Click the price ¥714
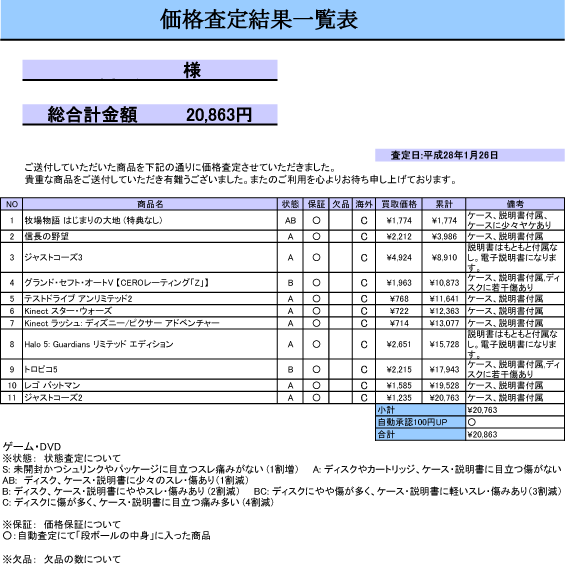 point(399,323)
